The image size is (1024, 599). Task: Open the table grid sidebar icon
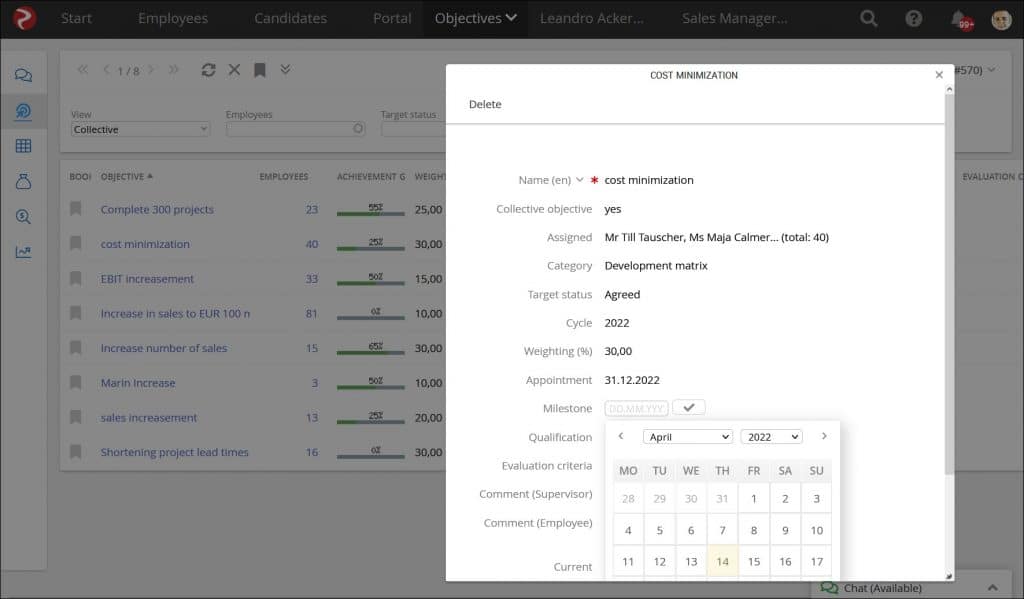click(x=23, y=146)
